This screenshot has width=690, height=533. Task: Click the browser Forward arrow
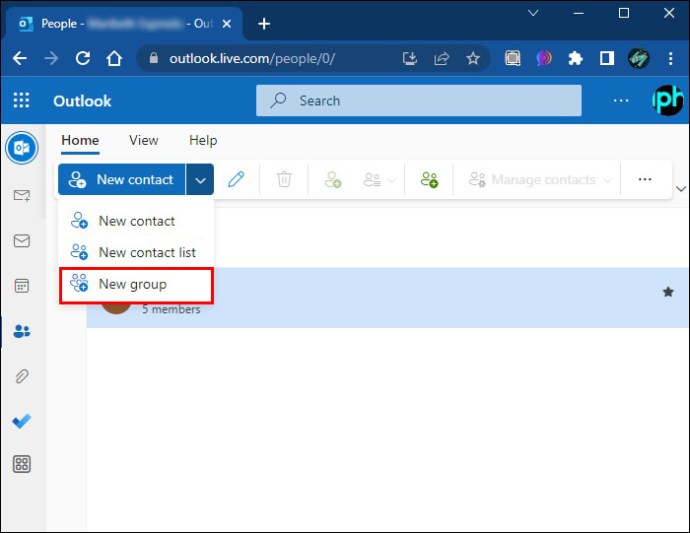[51, 58]
